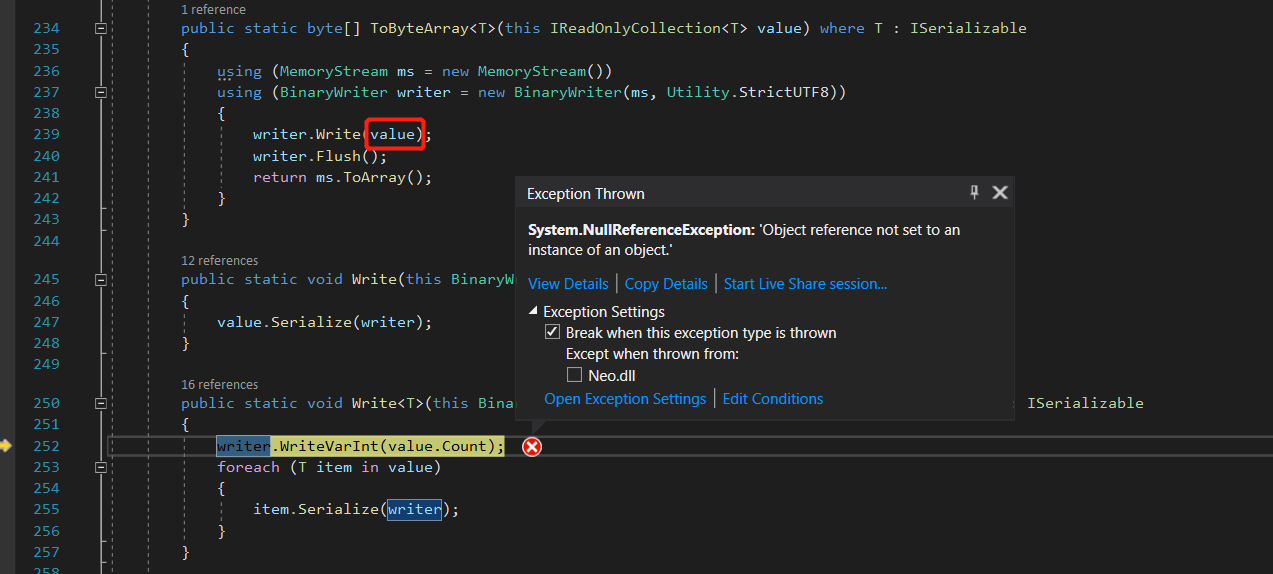Open Exception Settings link
The image size is (1273, 574).
click(625, 399)
